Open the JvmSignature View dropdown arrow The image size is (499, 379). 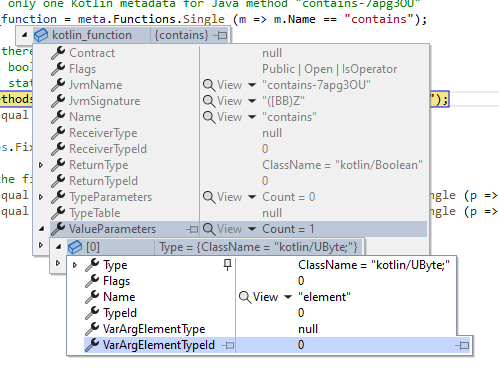click(x=252, y=101)
